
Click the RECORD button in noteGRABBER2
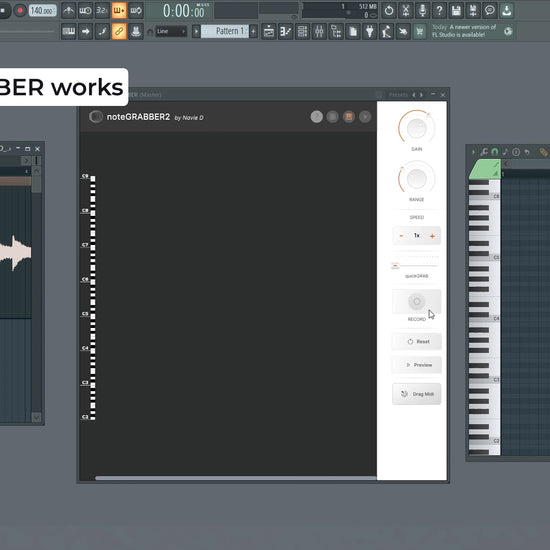click(417, 302)
